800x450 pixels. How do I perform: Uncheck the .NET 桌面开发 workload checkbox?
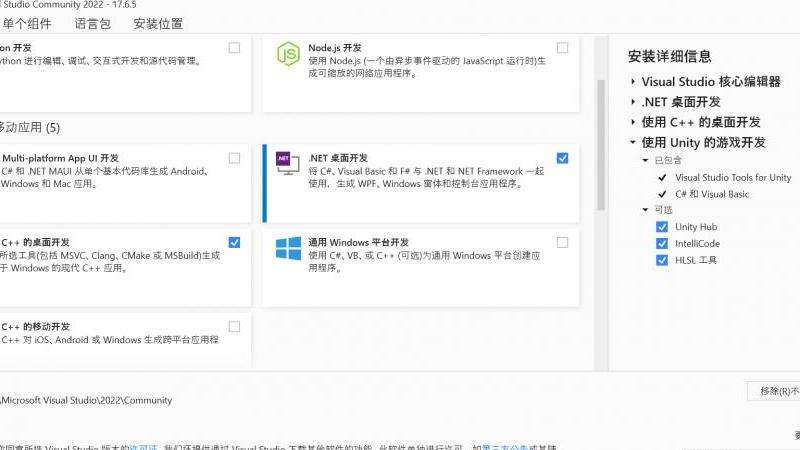562,158
